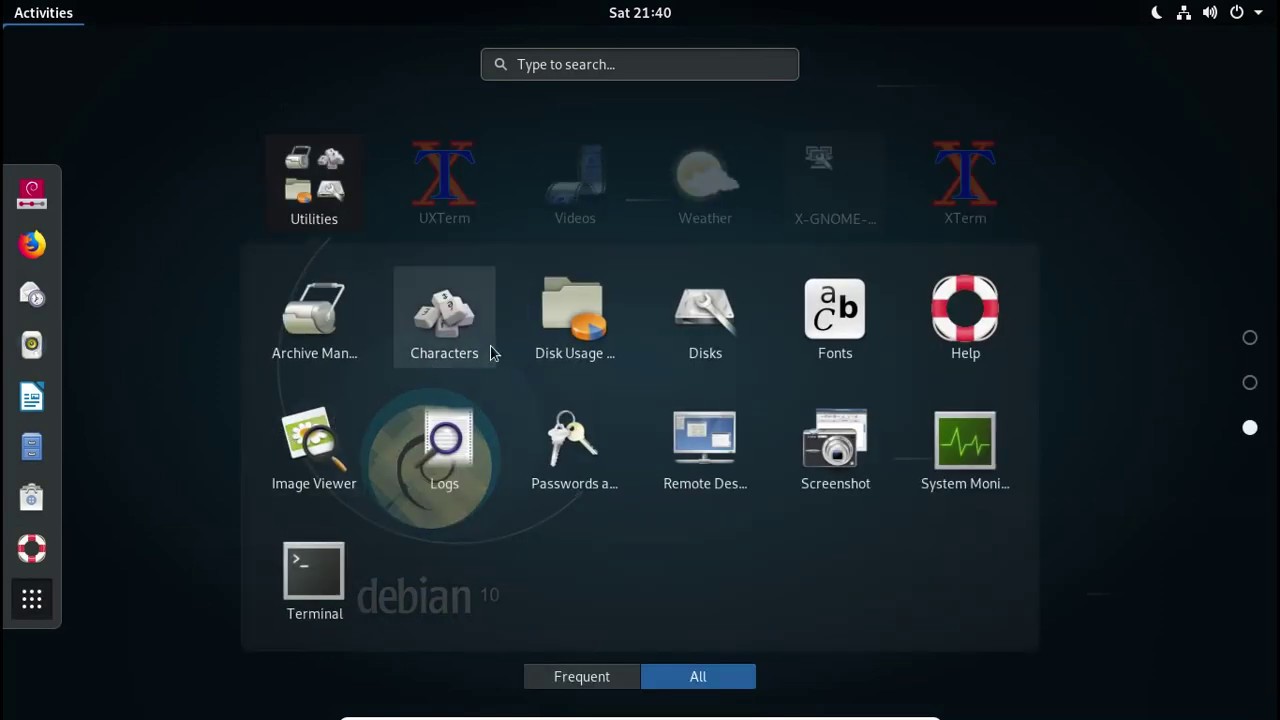Launch Image Viewer
This screenshot has height=720, width=1280.
click(314, 449)
